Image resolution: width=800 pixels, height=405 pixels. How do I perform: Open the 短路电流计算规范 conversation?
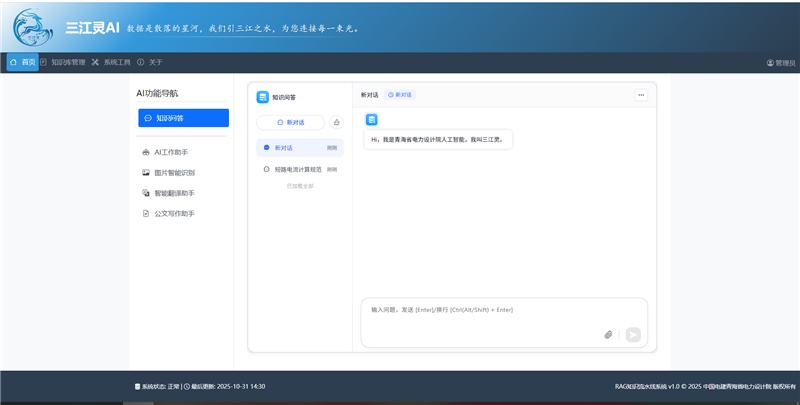pos(298,169)
